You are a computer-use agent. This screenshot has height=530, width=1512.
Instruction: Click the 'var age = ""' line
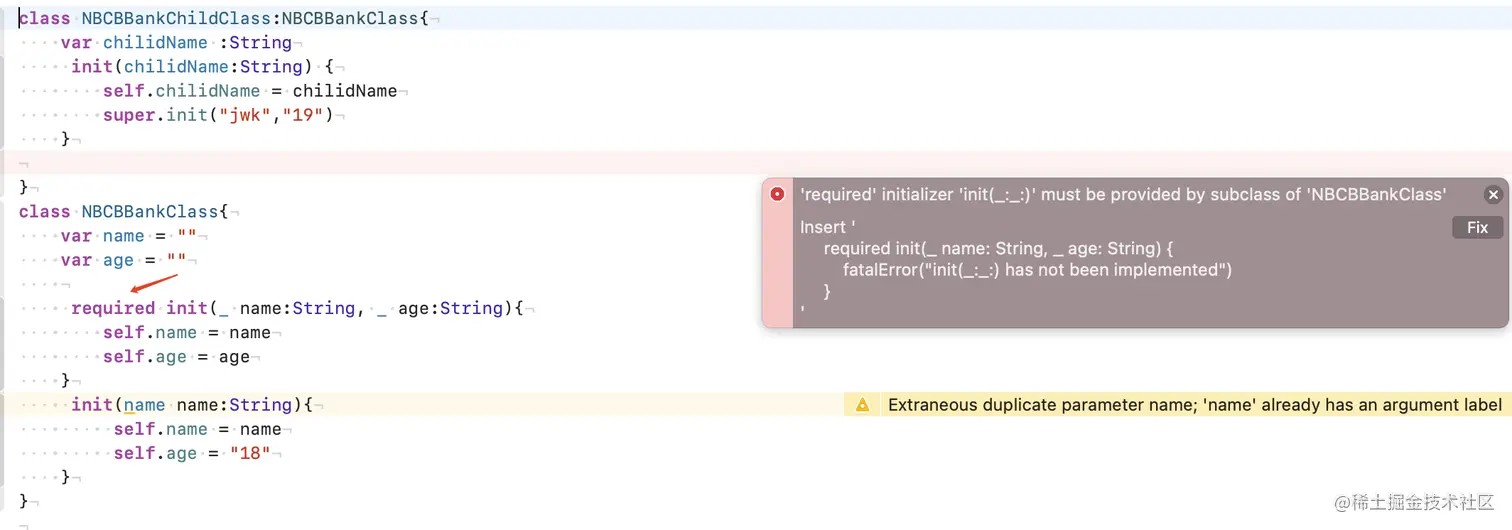(124, 260)
